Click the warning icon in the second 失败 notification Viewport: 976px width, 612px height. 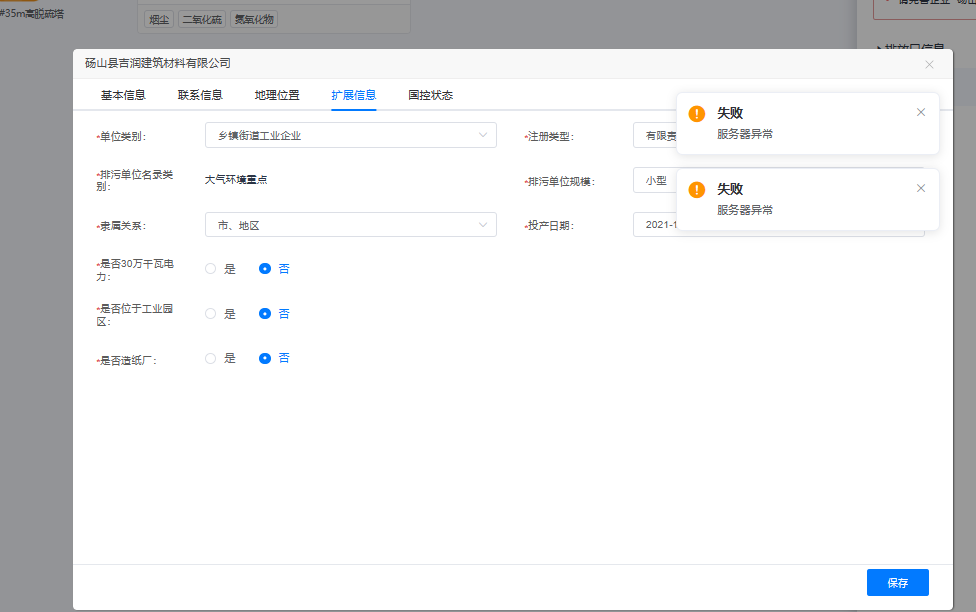click(697, 190)
